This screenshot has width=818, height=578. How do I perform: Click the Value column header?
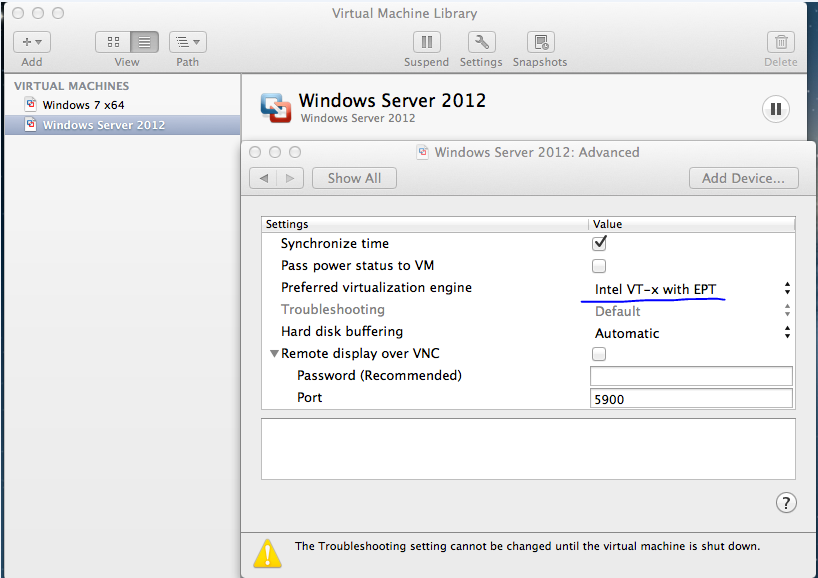click(692, 224)
